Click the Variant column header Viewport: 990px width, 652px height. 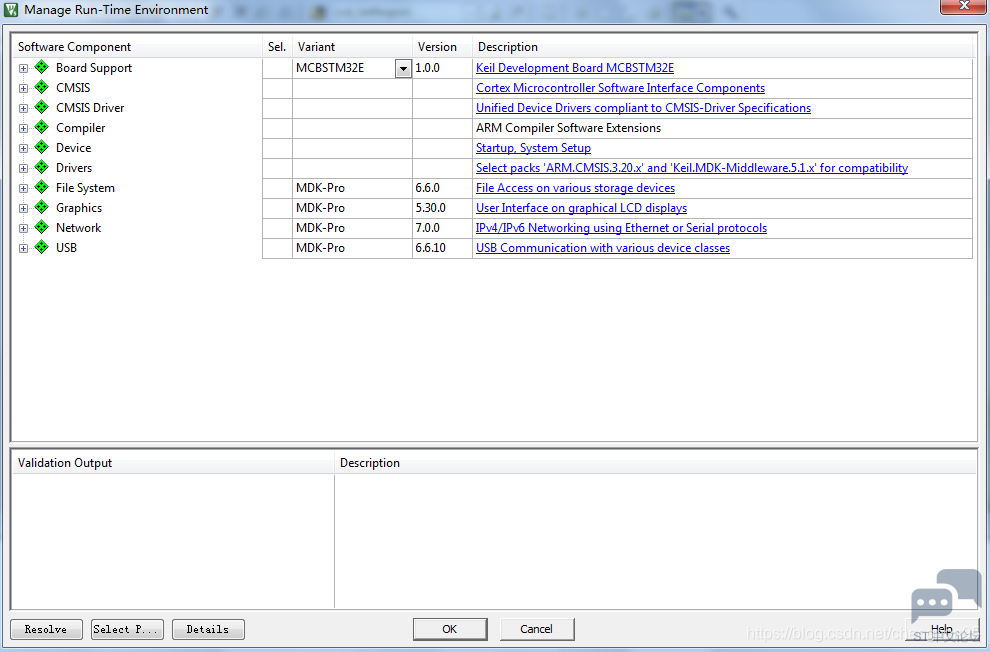pos(352,47)
